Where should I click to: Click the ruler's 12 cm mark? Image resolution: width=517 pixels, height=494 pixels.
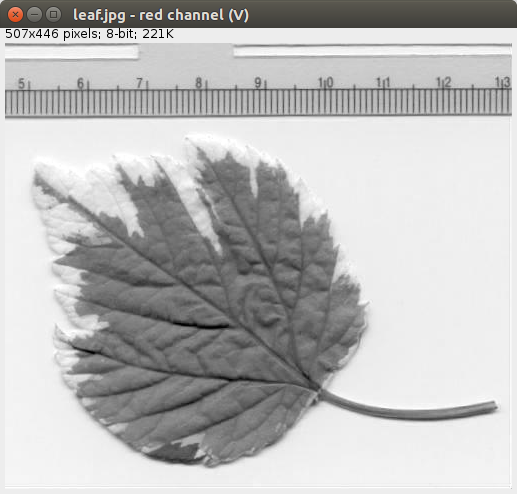443,82
